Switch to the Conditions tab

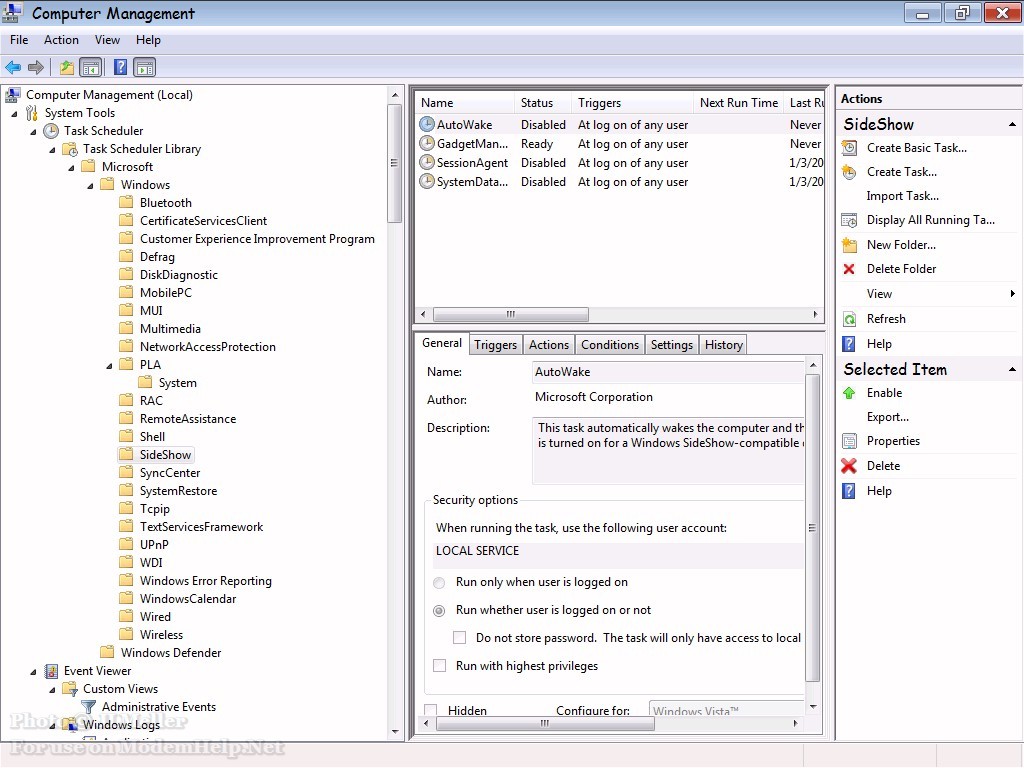tap(610, 345)
